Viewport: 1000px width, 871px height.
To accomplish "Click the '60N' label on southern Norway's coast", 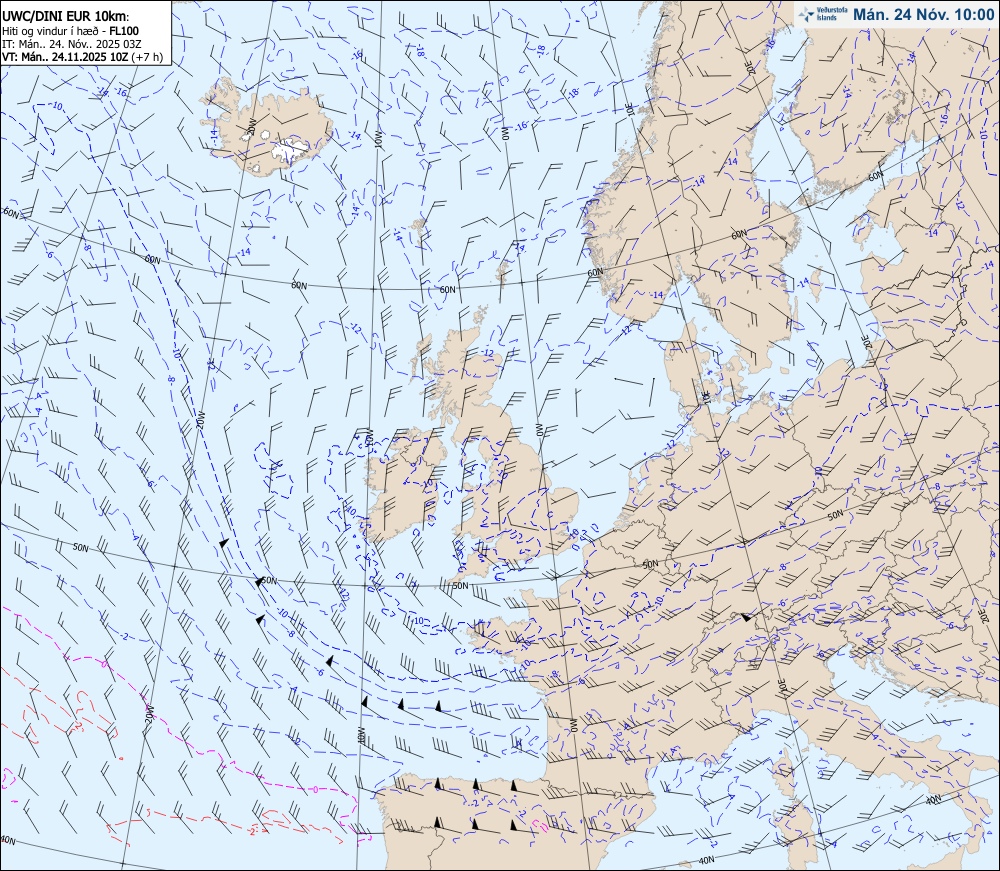I will [594, 272].
